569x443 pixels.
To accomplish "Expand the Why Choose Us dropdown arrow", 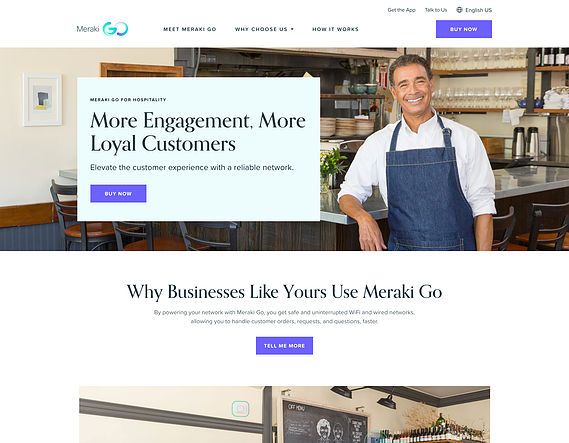I will (x=292, y=29).
